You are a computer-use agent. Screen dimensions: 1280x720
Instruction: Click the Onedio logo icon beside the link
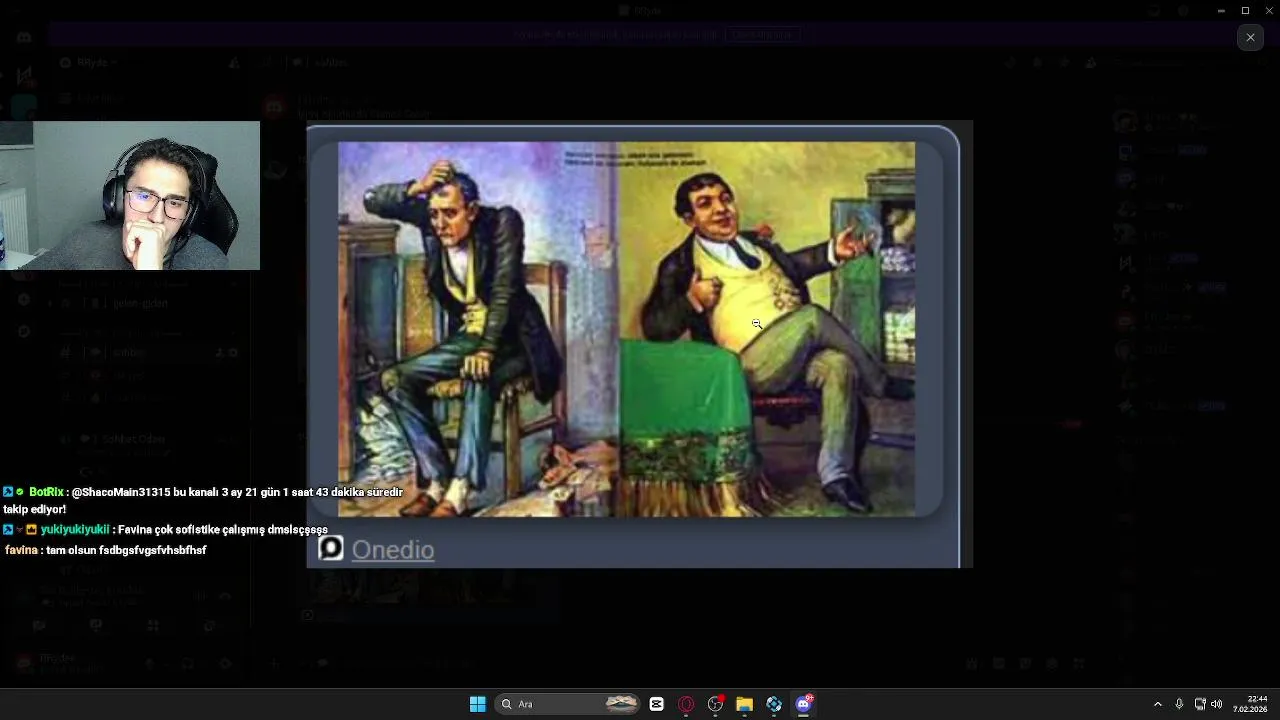coord(331,548)
